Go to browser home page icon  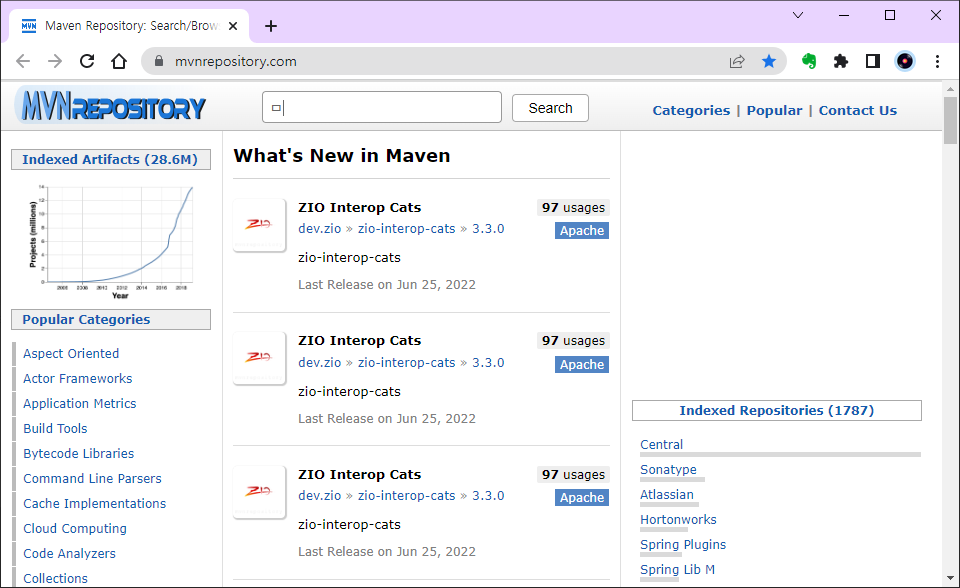[x=119, y=61]
